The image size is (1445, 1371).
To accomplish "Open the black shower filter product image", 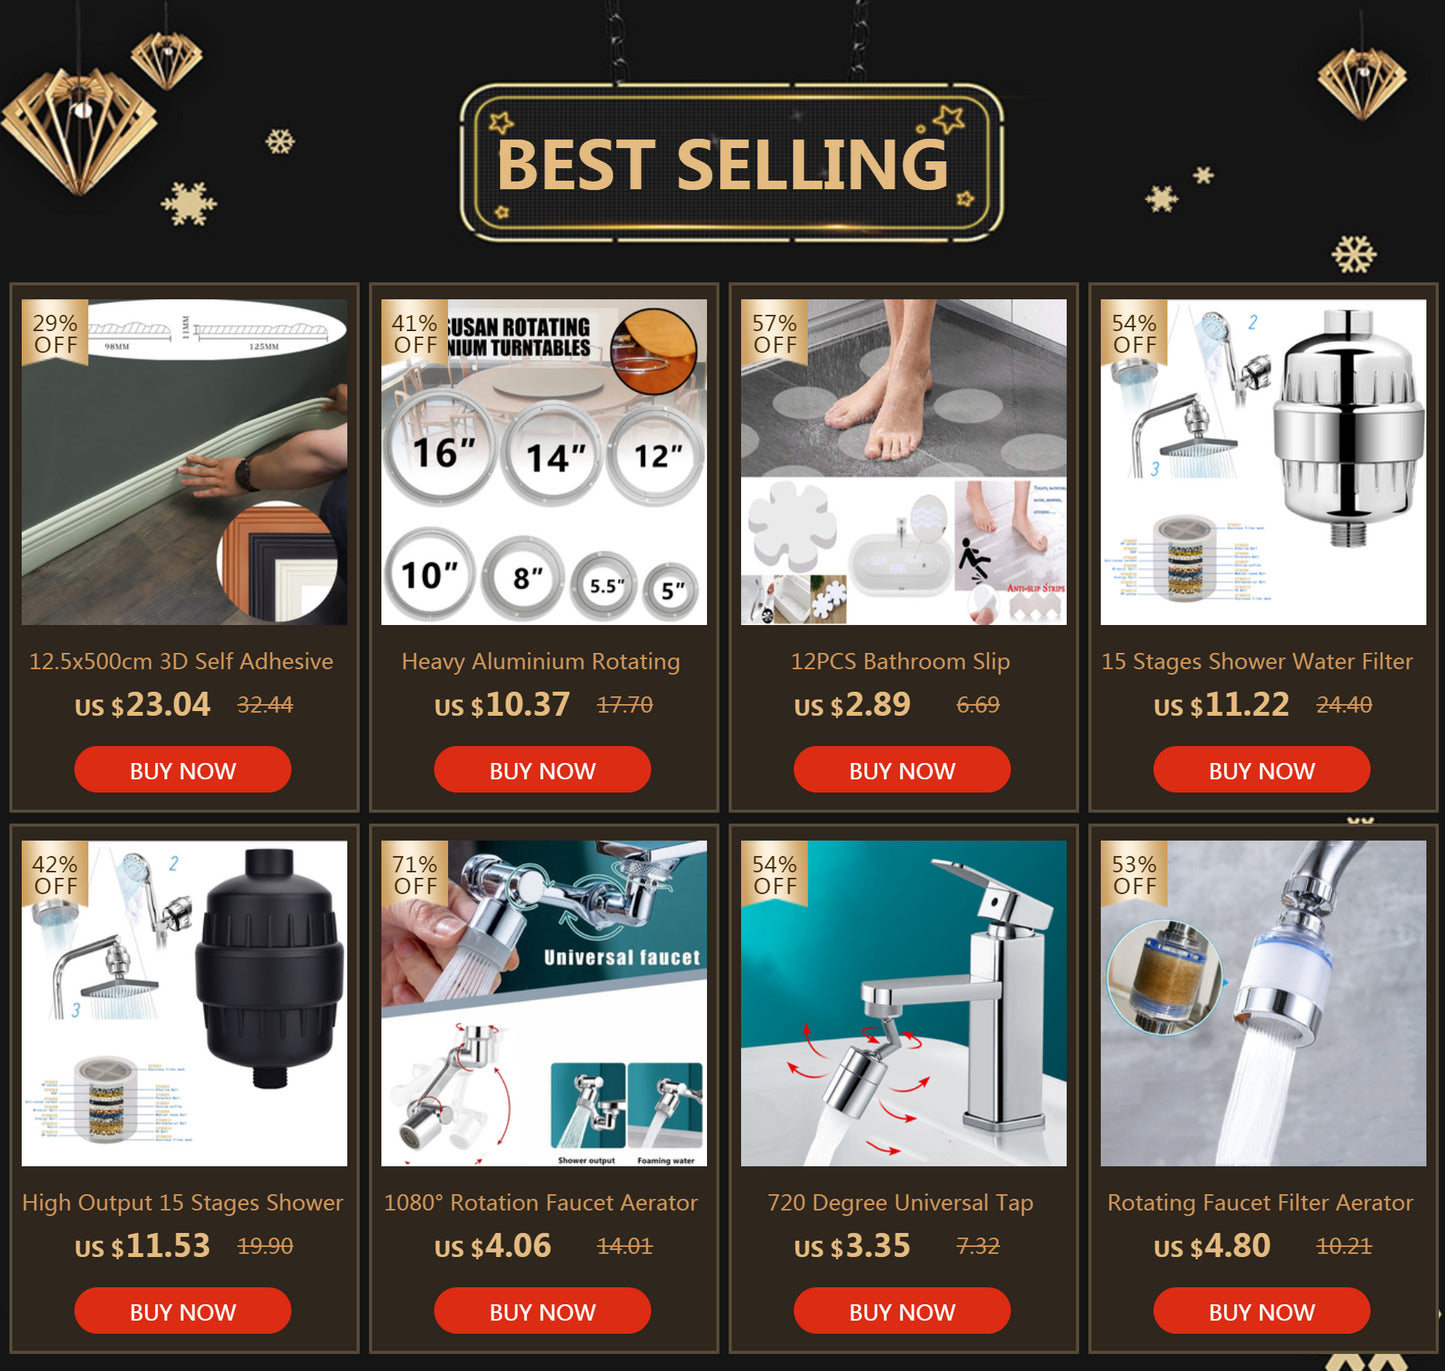I will coord(185,1003).
